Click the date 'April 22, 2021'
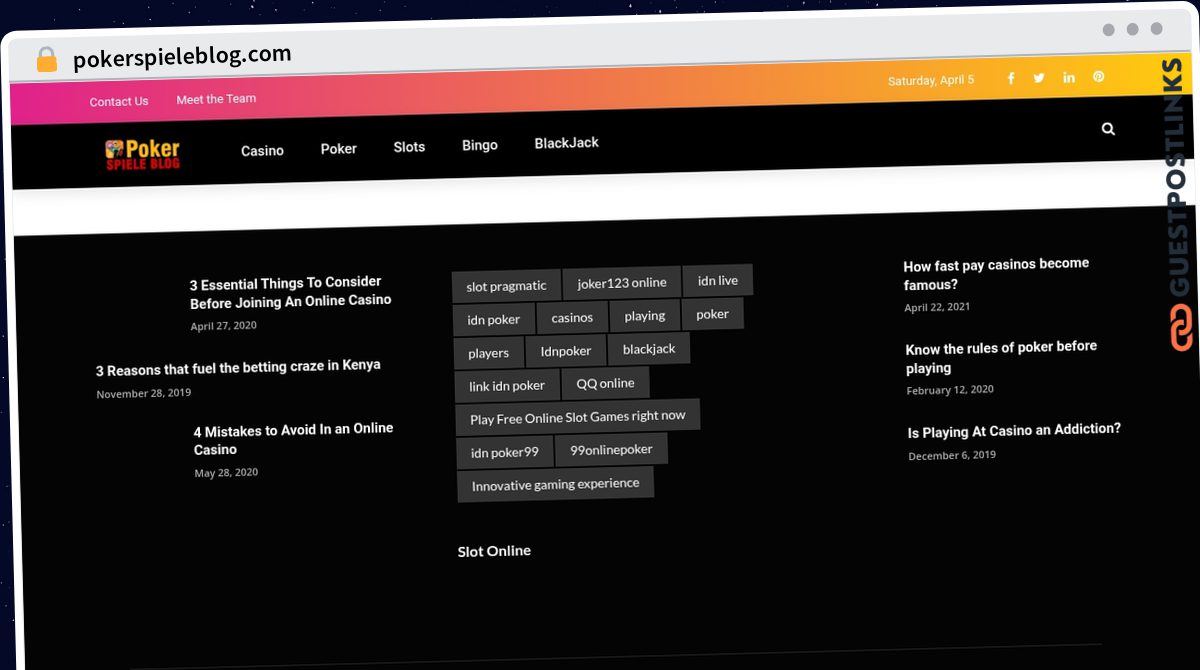 point(937,308)
